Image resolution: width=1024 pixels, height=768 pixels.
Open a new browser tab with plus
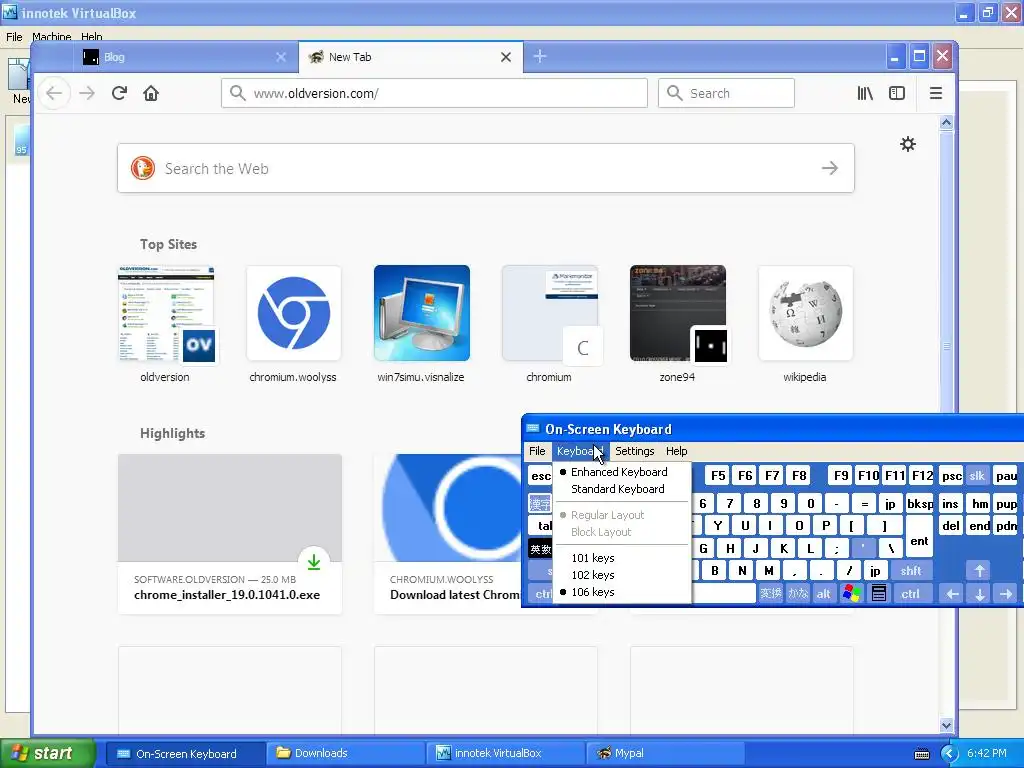pyautogui.click(x=539, y=57)
